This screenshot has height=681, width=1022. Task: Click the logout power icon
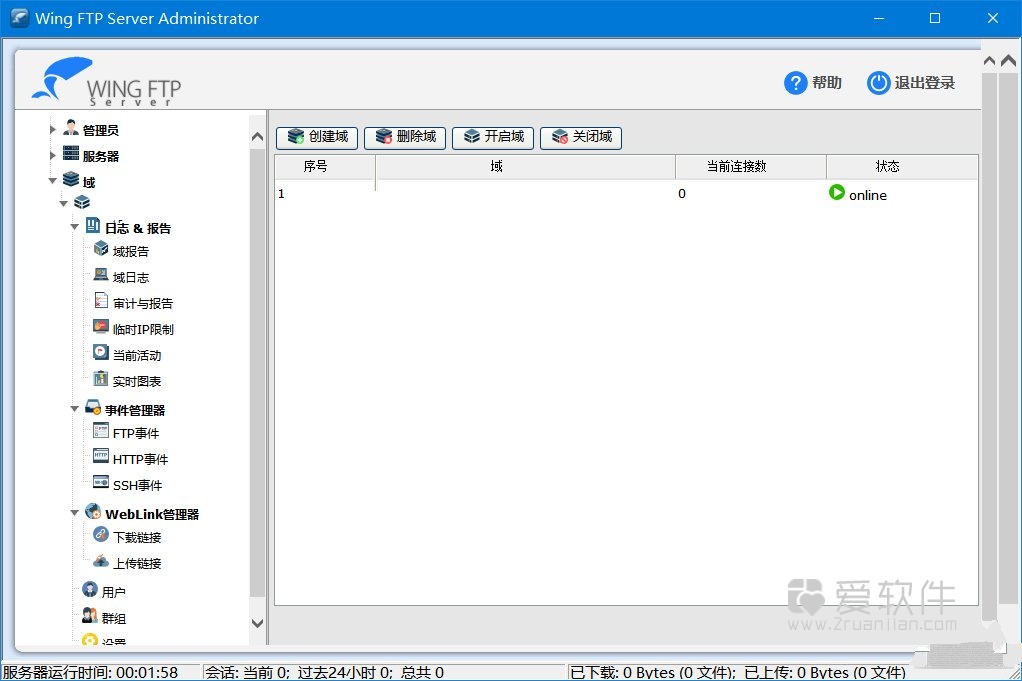(x=878, y=83)
